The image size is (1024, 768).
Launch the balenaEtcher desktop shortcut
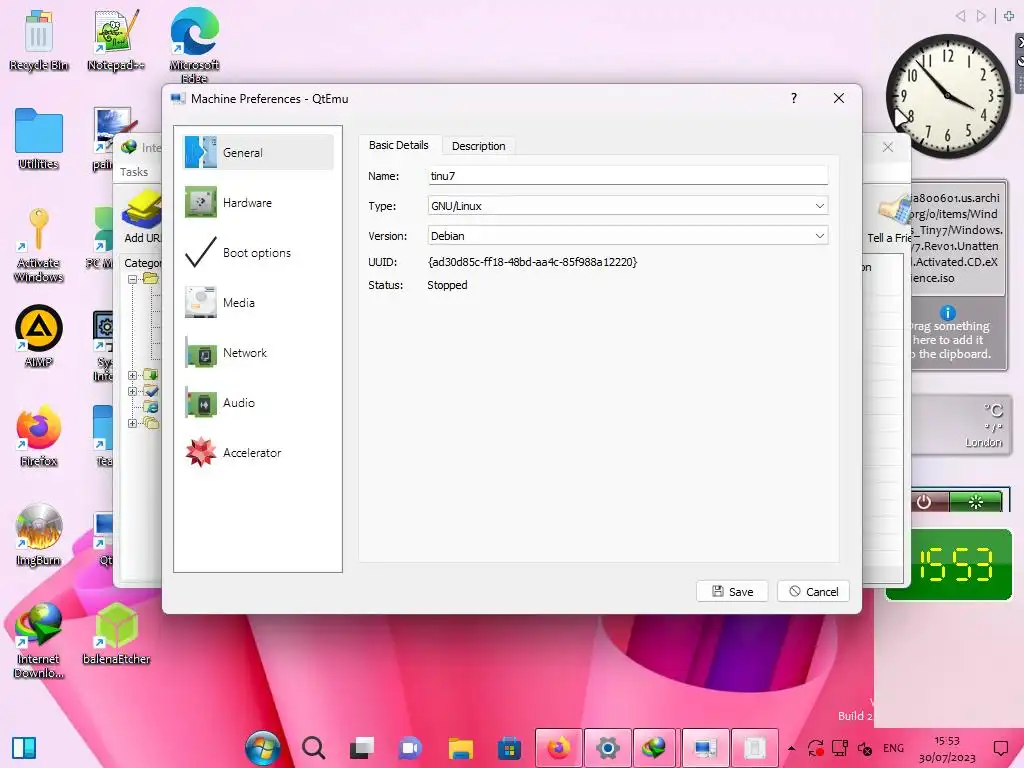click(116, 633)
